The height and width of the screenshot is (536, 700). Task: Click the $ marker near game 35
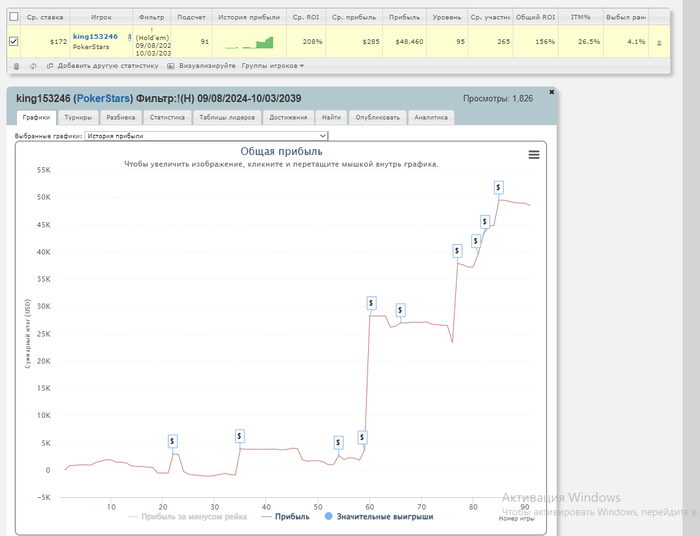coord(240,435)
